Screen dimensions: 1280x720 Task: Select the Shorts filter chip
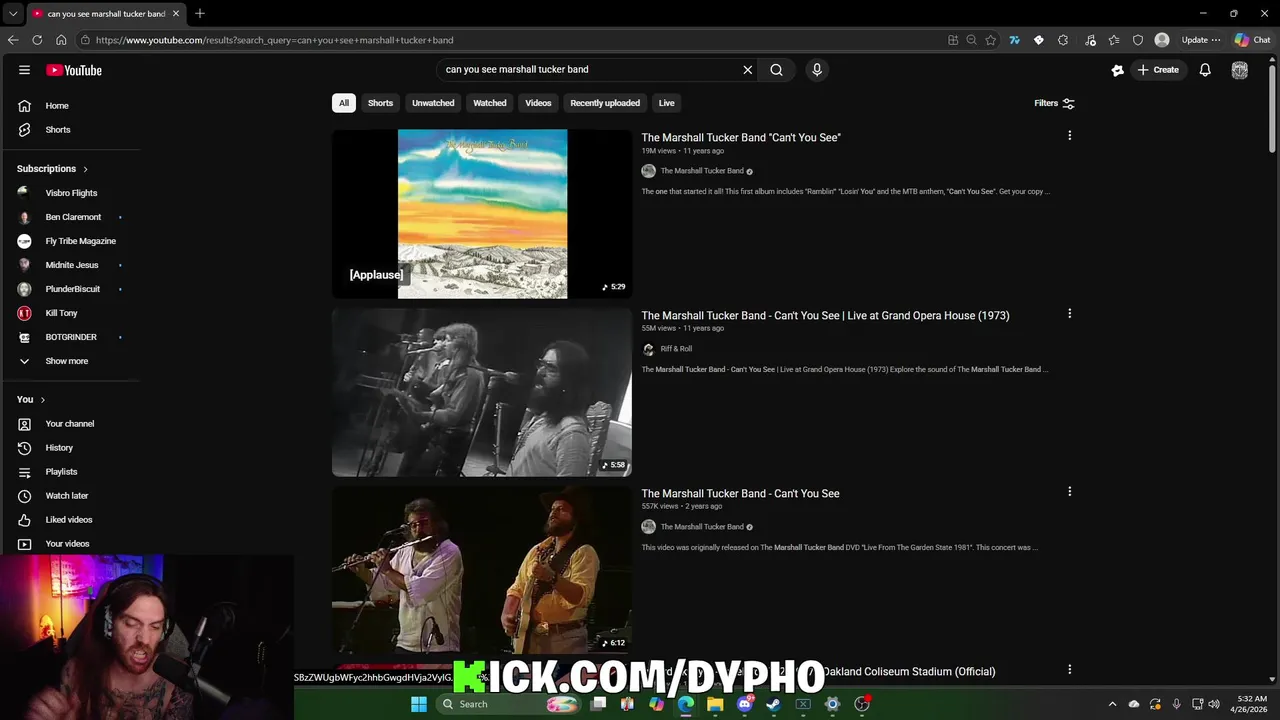point(380,103)
